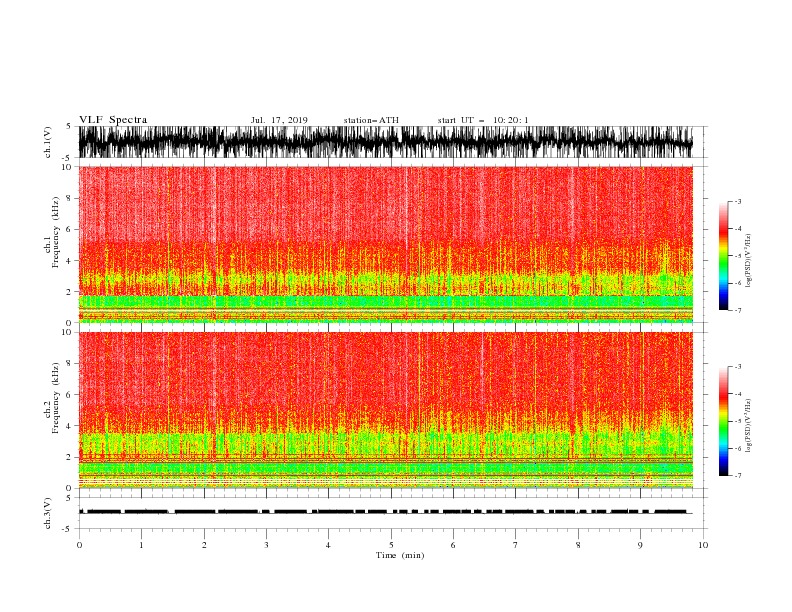Click the "6" frequency tick of ch.1 spectrogram
This screenshot has width=792, height=612.
[x=70, y=229]
